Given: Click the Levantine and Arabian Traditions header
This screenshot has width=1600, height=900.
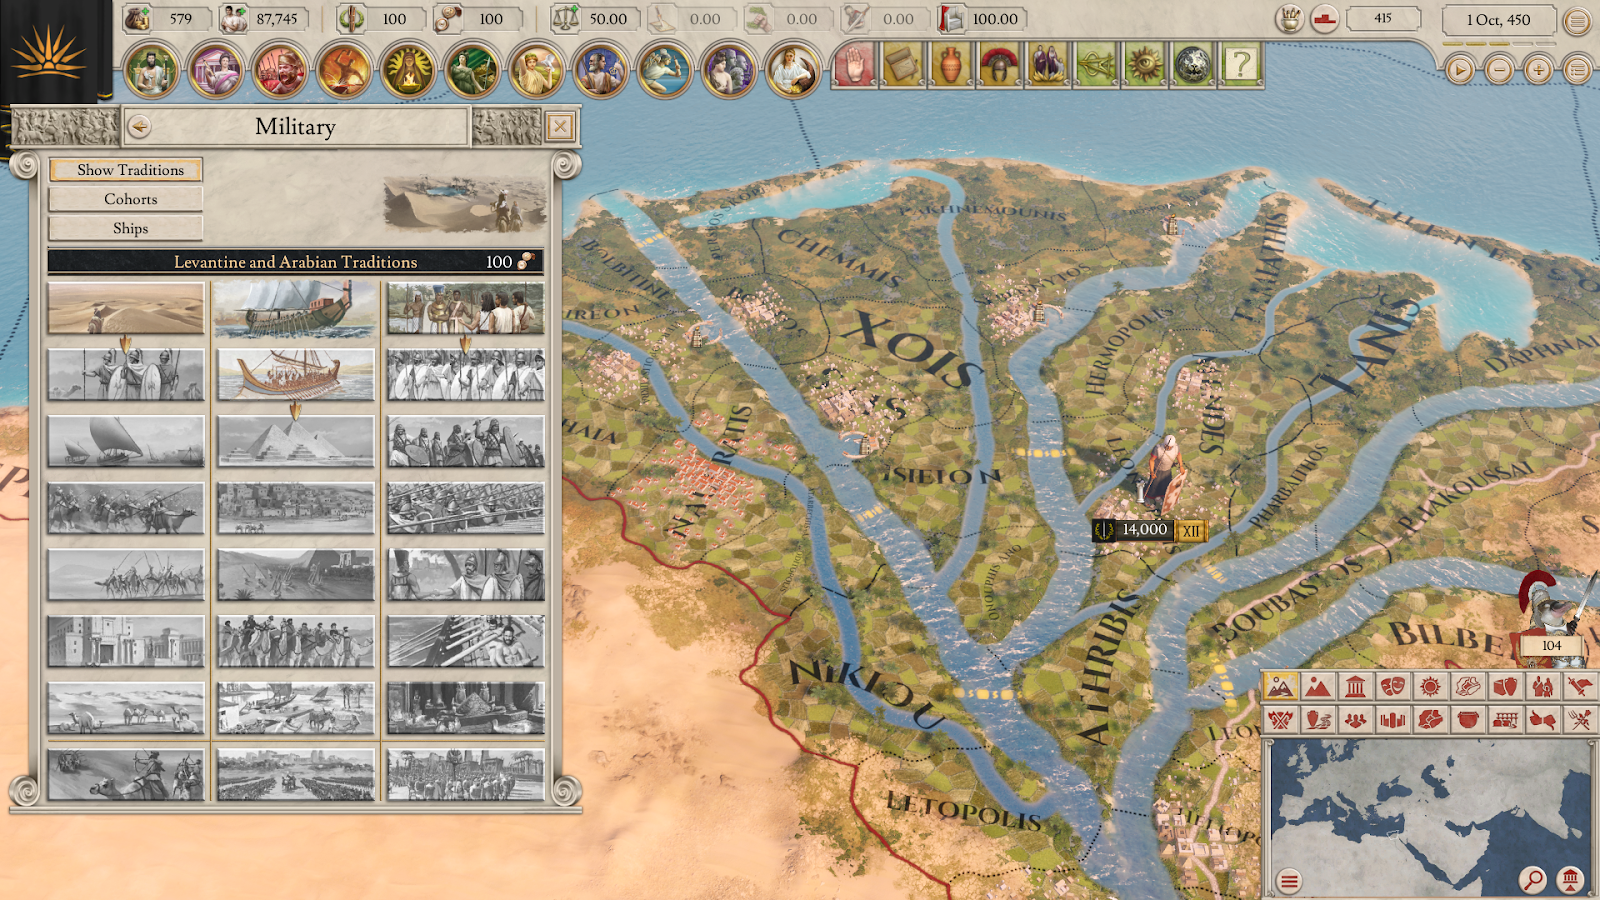Looking at the screenshot, I should coord(296,262).
